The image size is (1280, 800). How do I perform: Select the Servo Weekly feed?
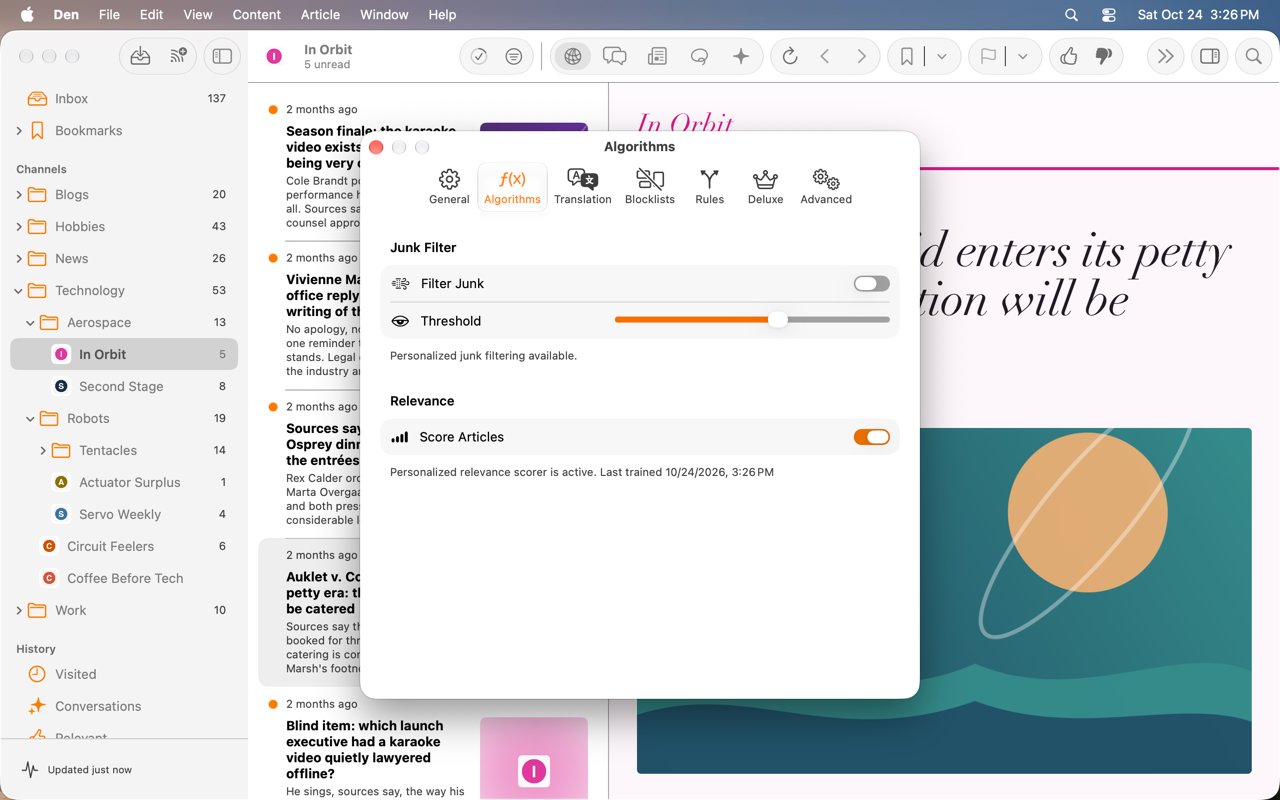pyautogui.click(x=124, y=514)
